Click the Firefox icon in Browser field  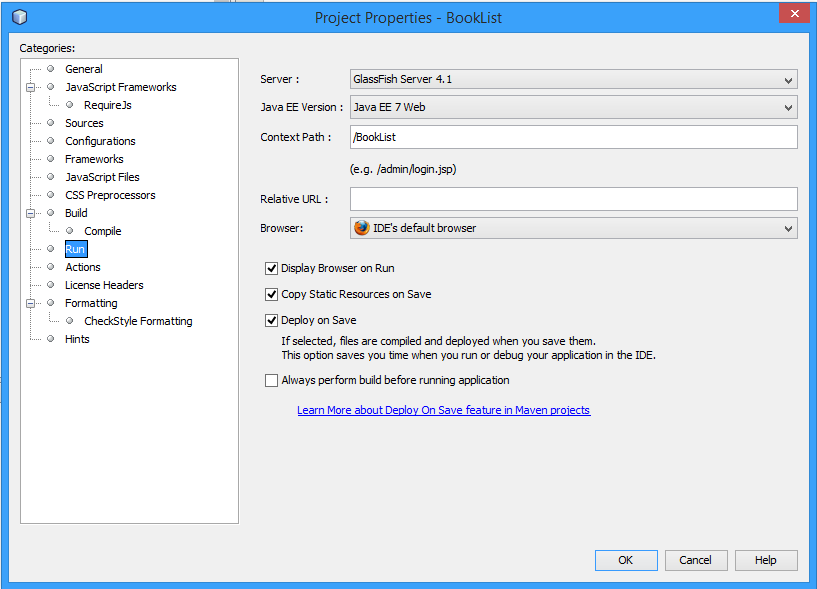[362, 228]
